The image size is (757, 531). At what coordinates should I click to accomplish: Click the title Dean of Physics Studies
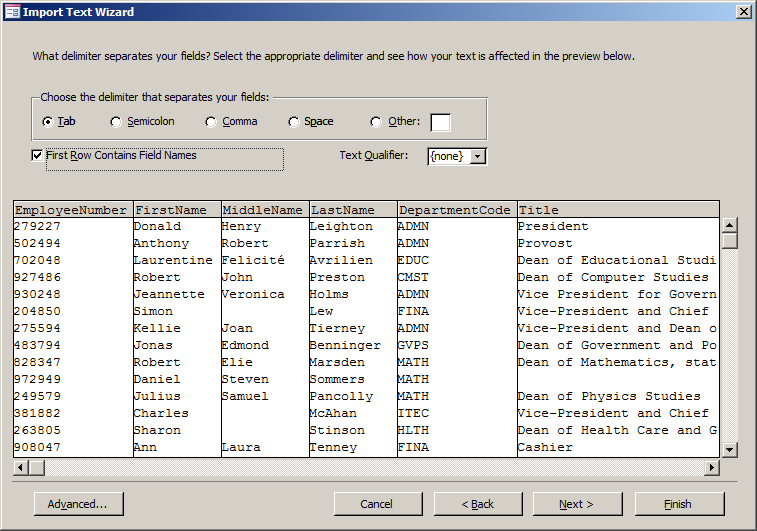coord(609,396)
